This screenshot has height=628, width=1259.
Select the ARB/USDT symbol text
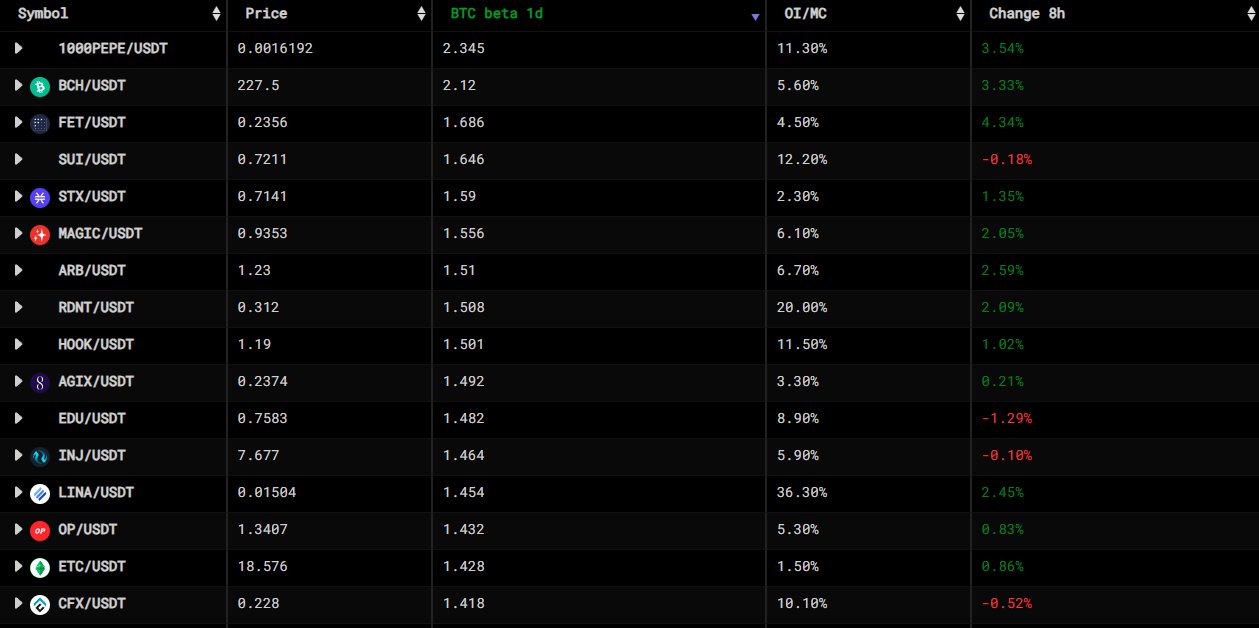click(x=92, y=270)
